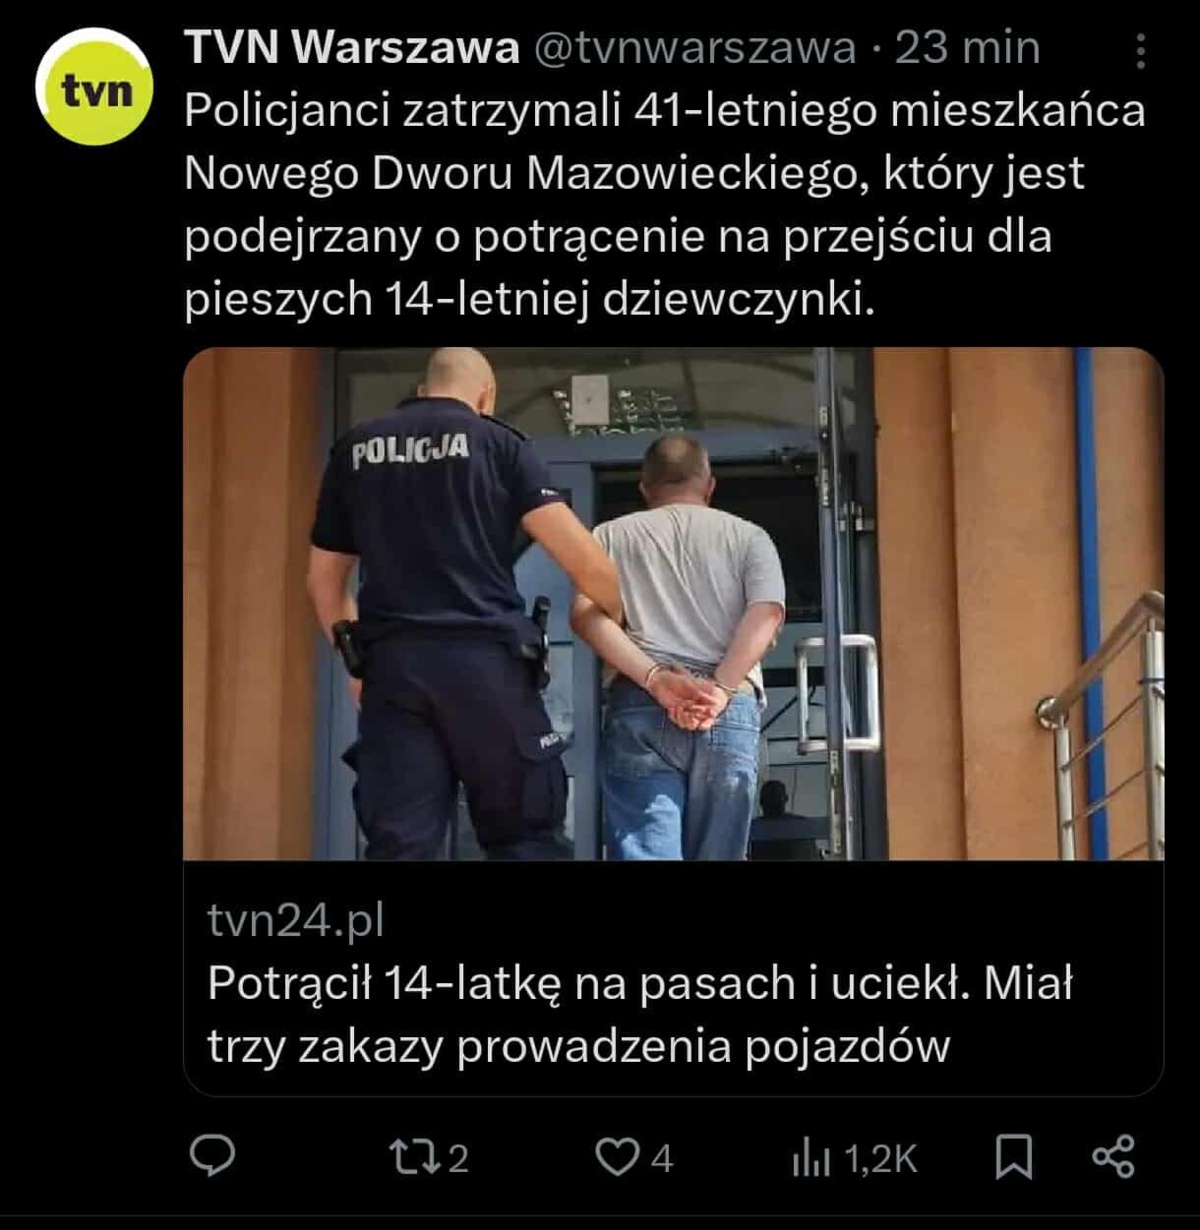Open the tvn profile avatar

click(x=94, y=87)
